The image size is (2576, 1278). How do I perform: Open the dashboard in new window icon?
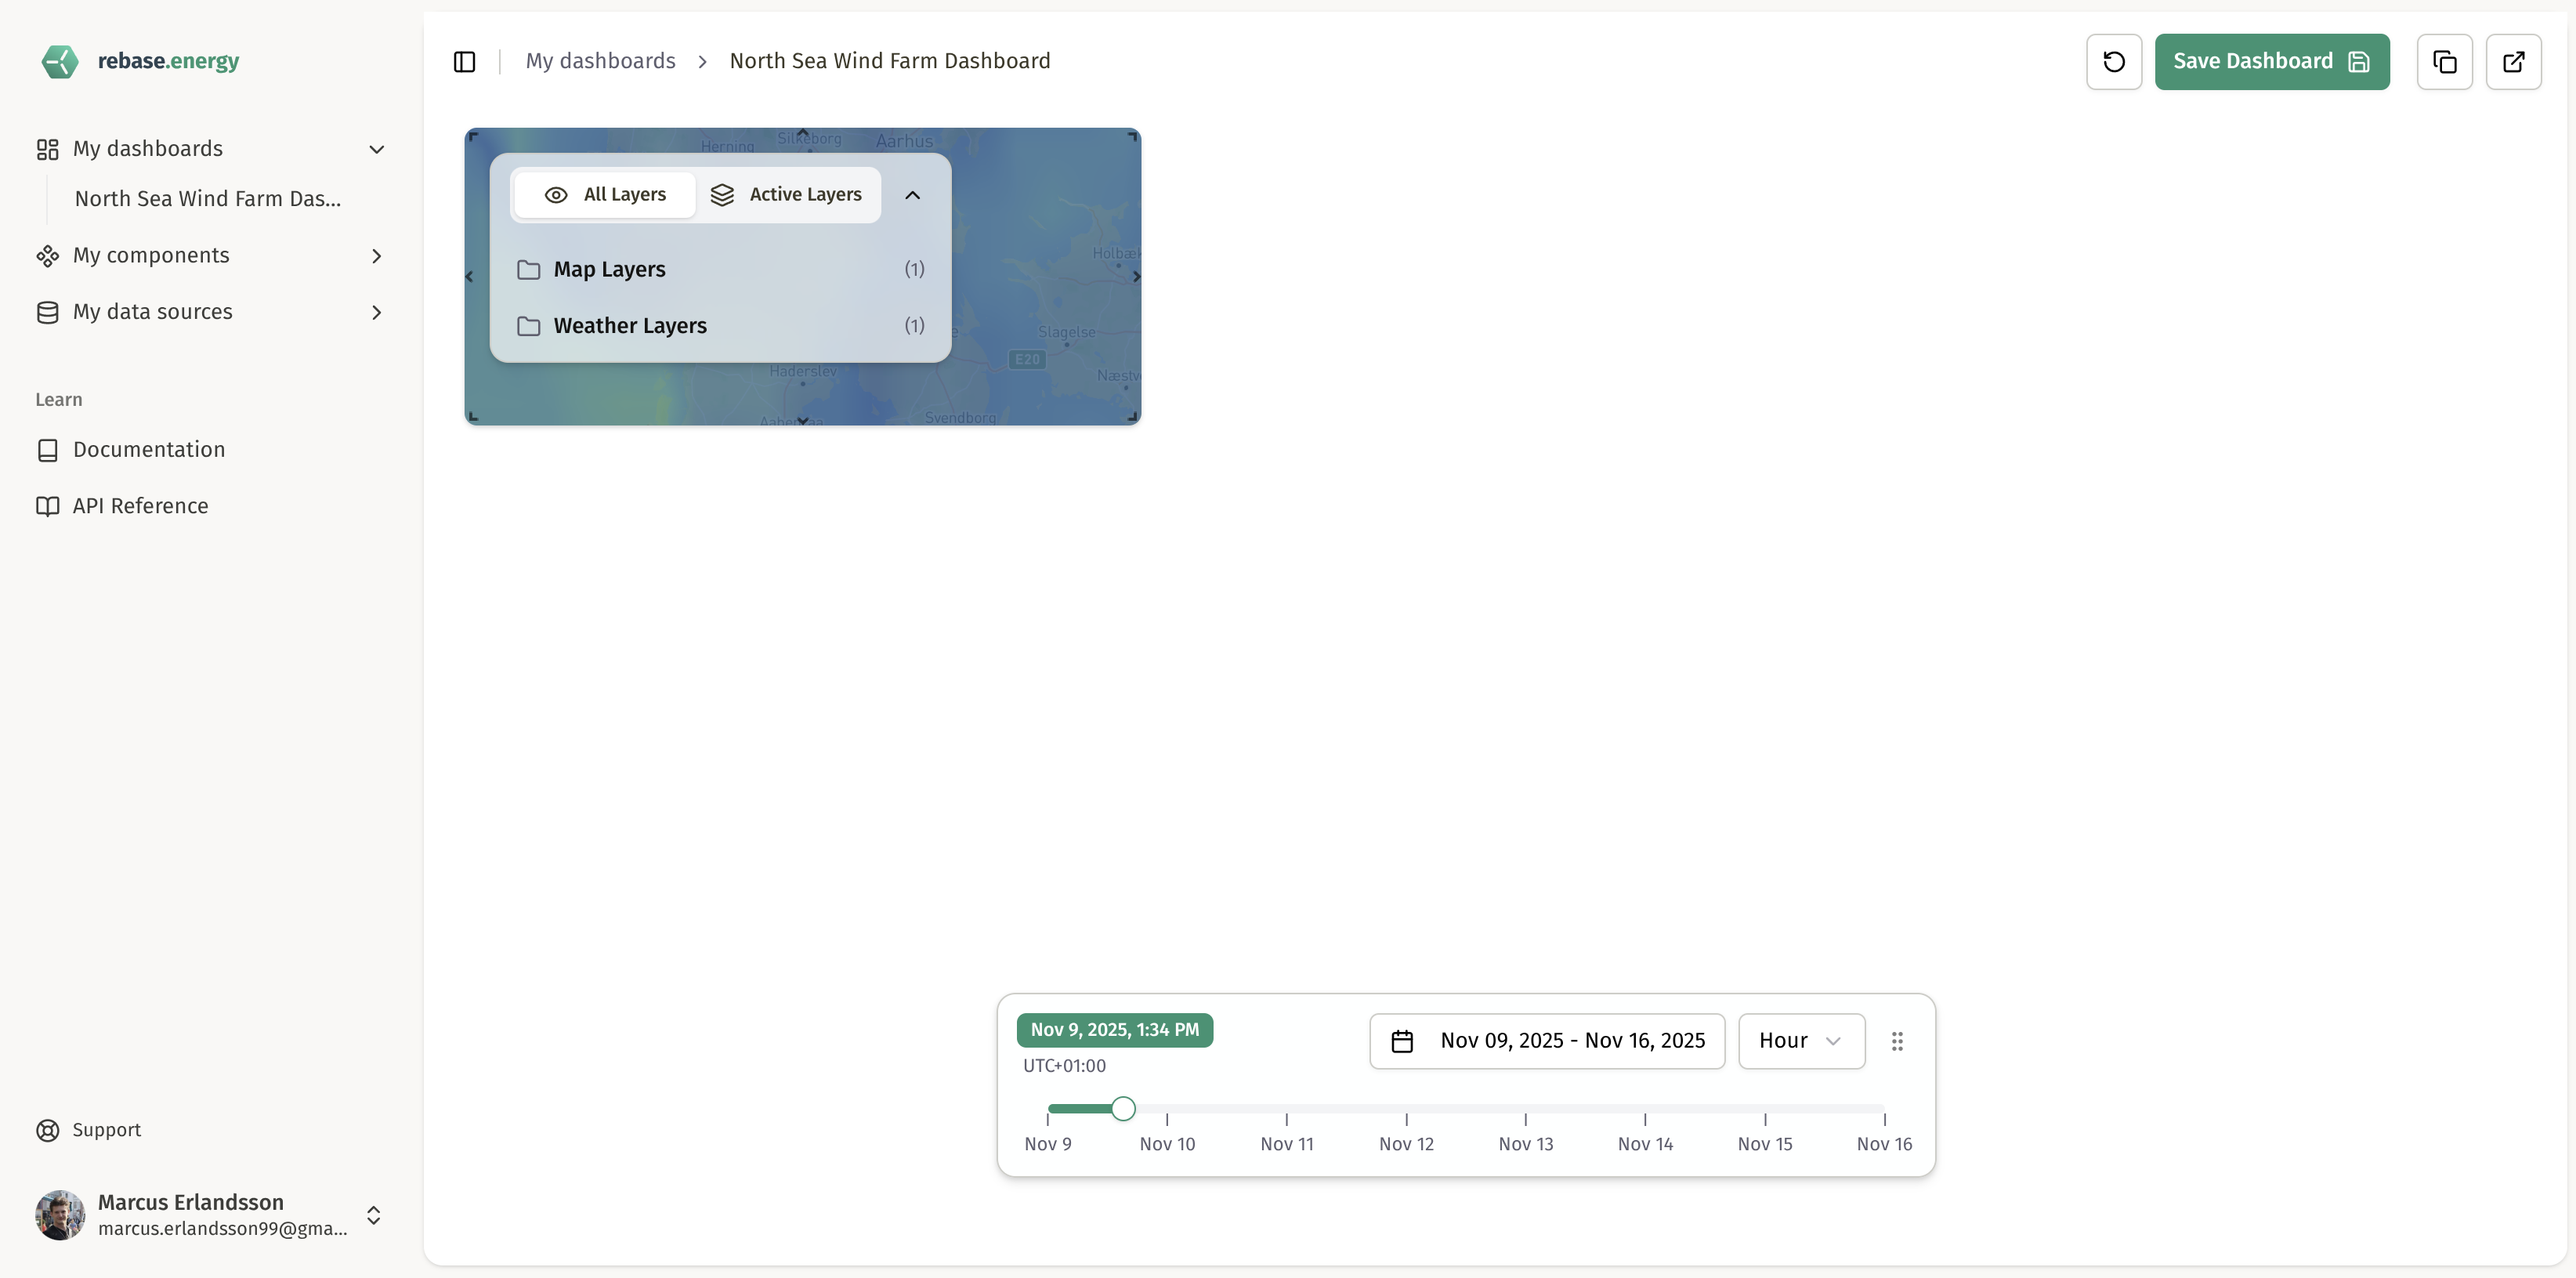click(x=2514, y=61)
